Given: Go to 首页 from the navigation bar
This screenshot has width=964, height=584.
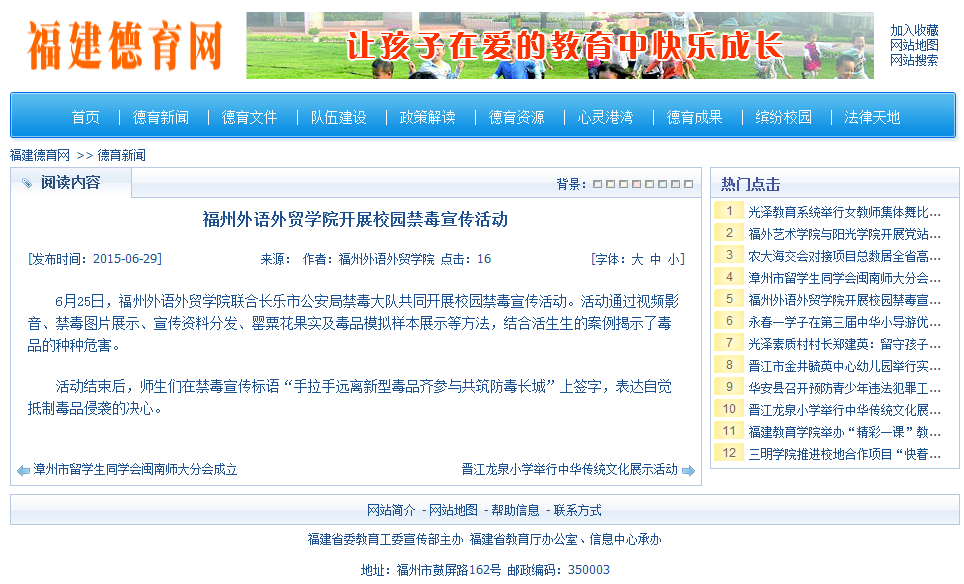Looking at the screenshot, I should coord(84,116).
